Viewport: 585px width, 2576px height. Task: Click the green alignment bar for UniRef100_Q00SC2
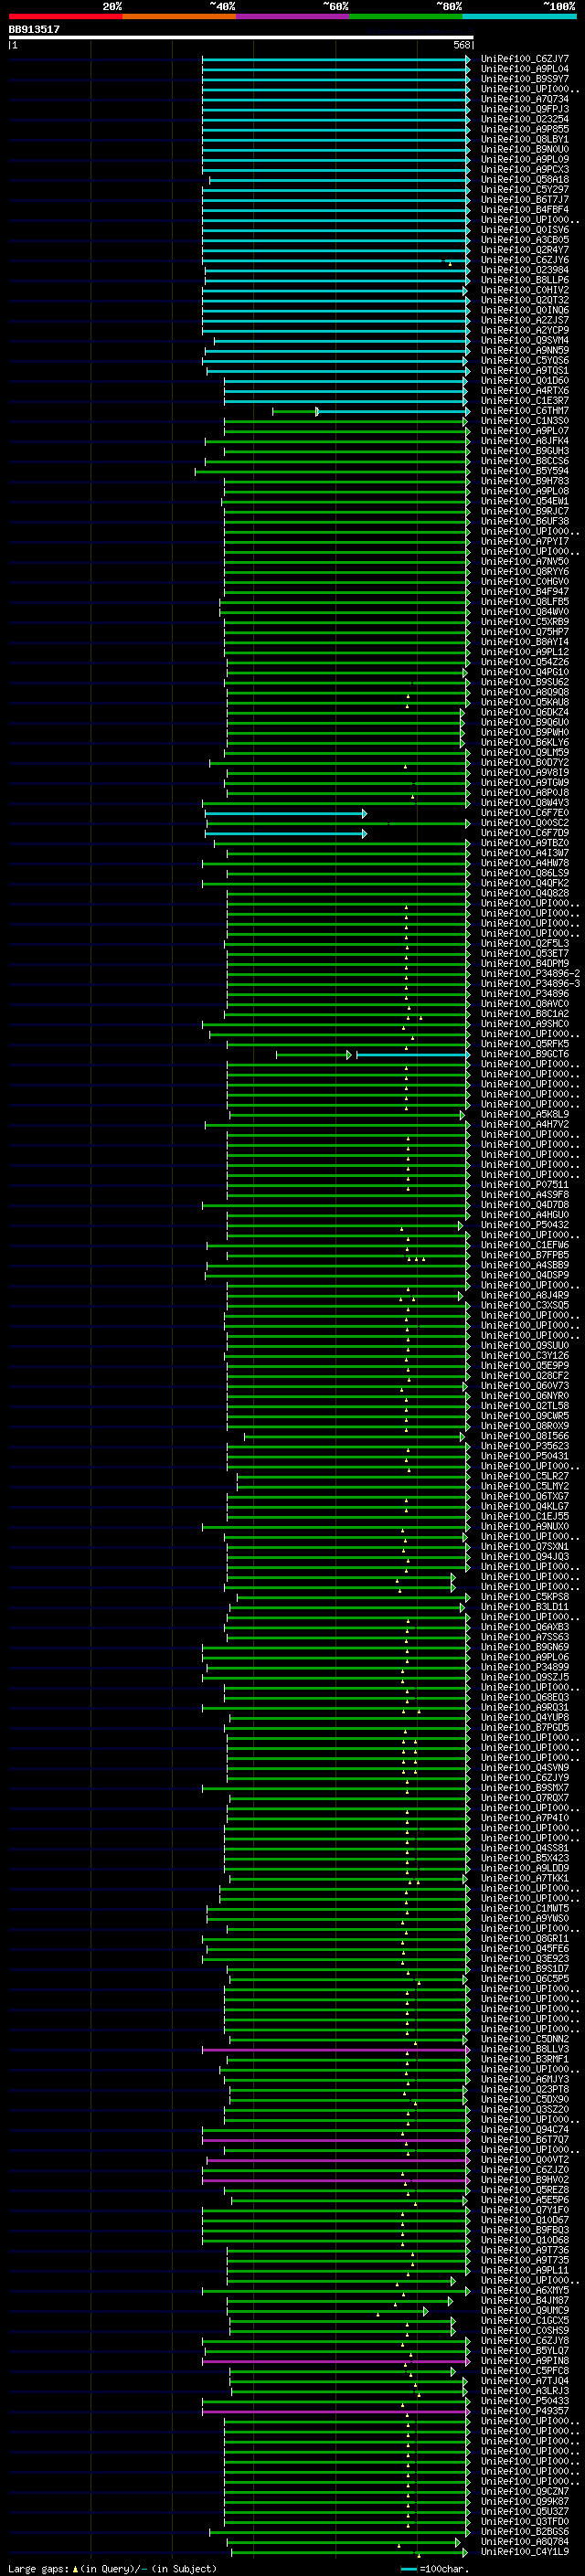[x=338, y=823]
